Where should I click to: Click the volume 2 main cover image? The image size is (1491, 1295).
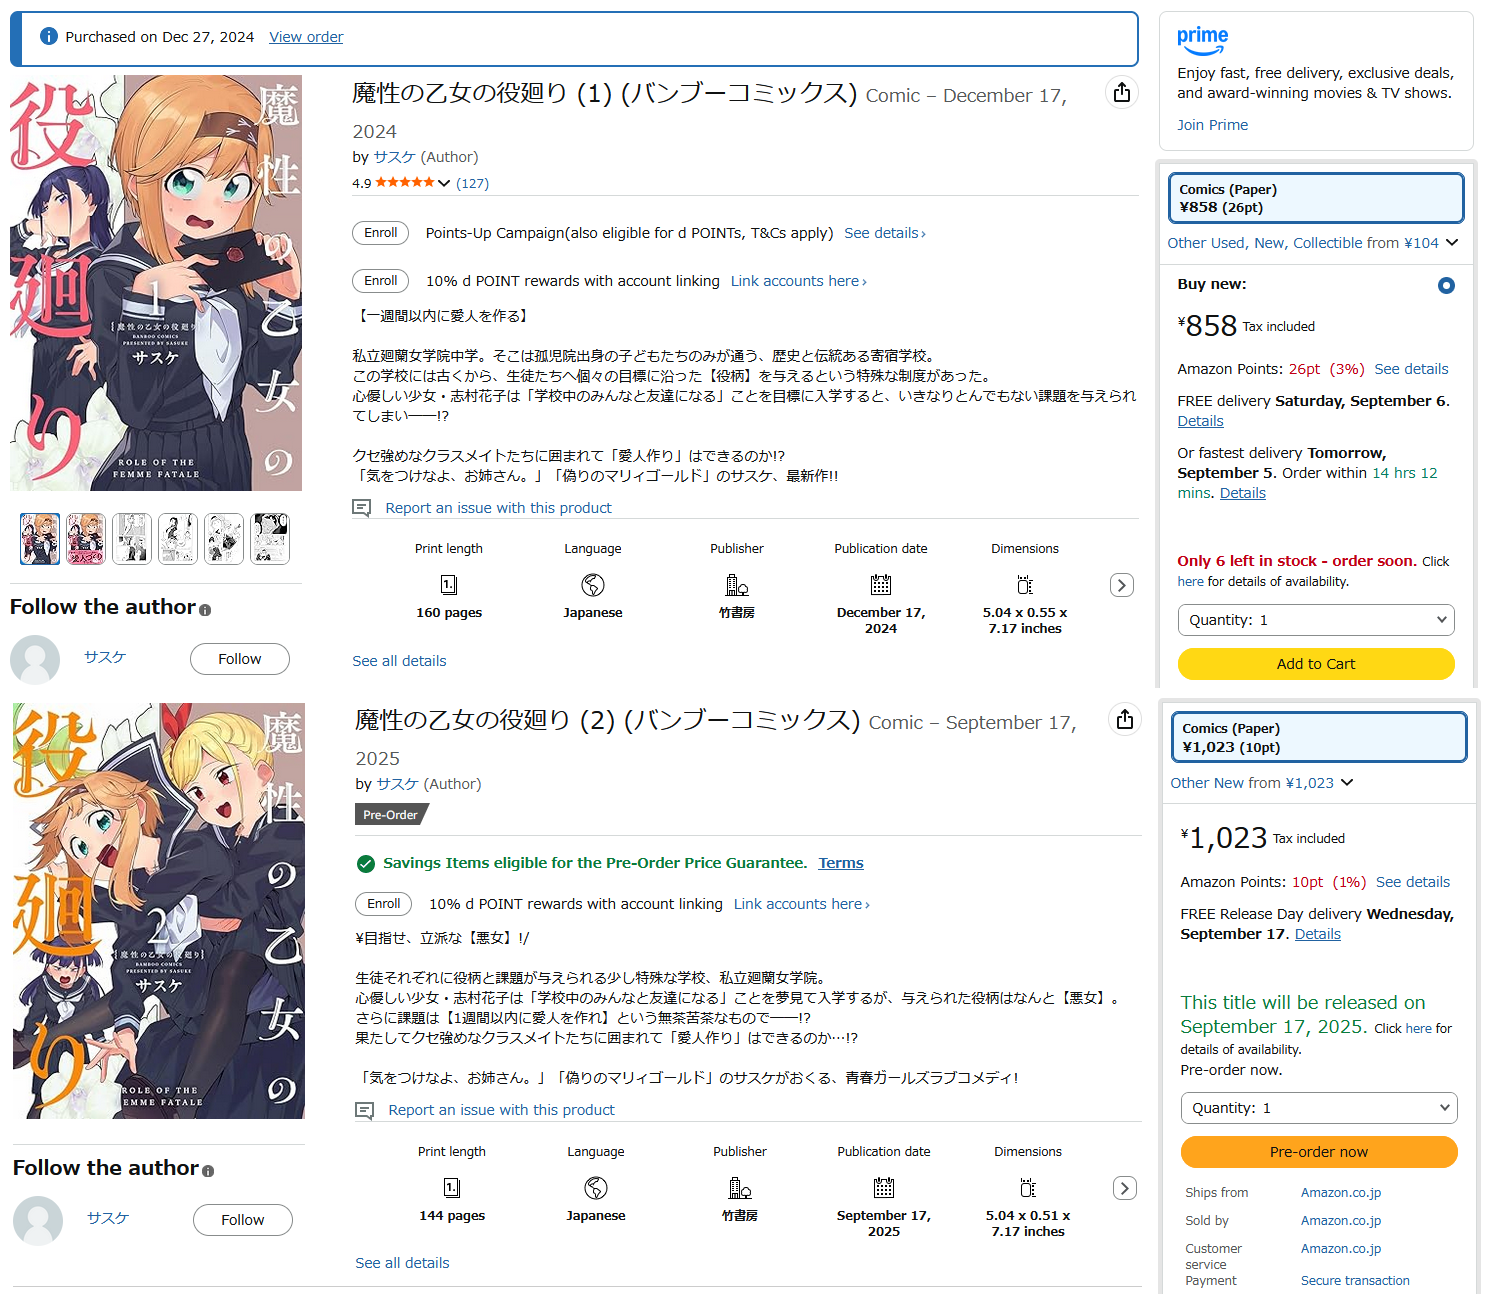point(159,911)
